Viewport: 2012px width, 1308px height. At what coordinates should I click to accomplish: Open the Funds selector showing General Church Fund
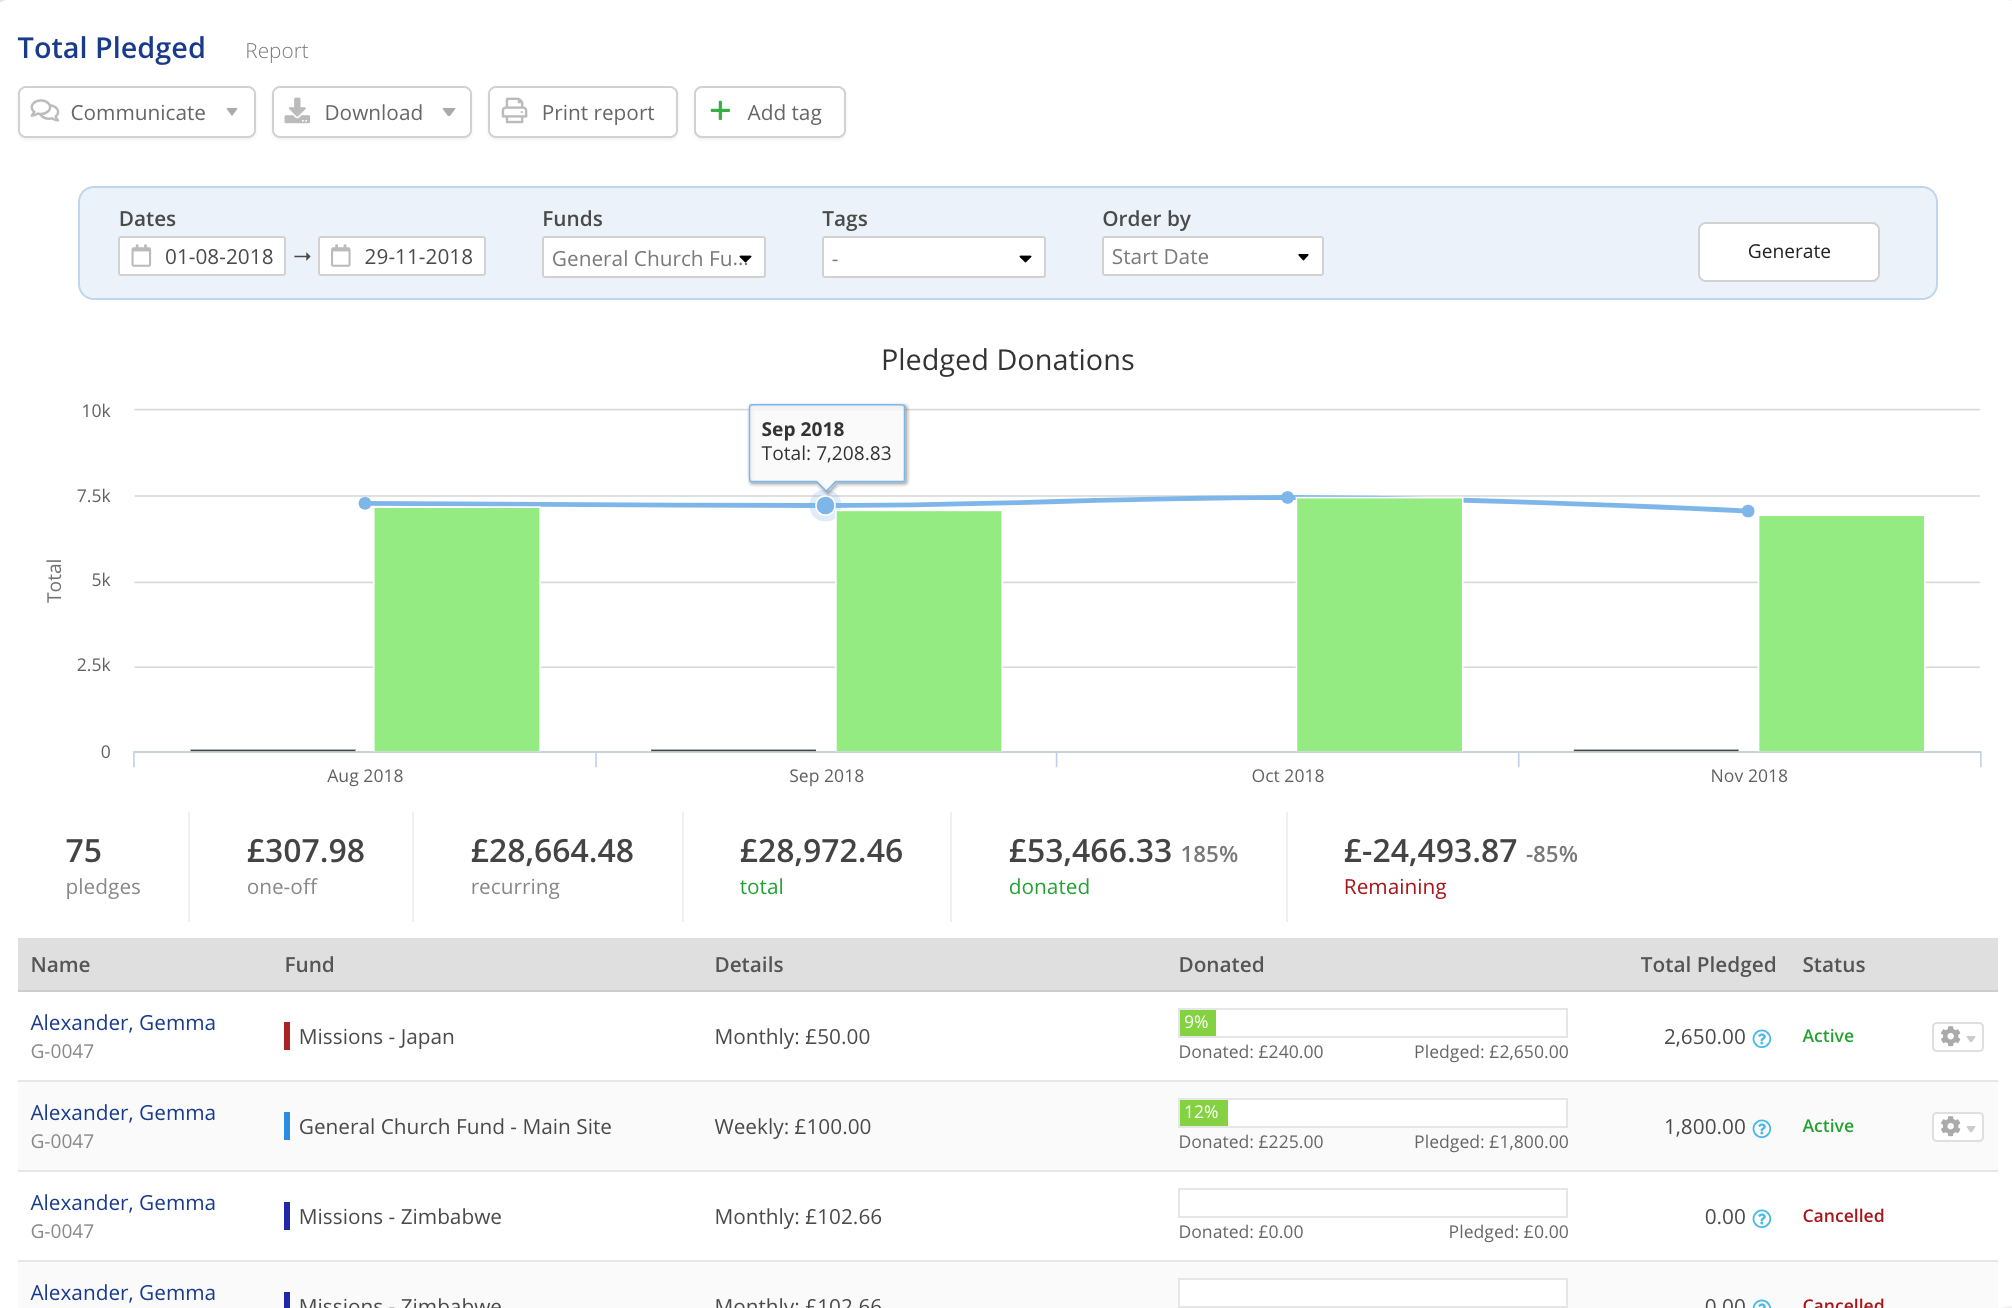[x=653, y=257]
